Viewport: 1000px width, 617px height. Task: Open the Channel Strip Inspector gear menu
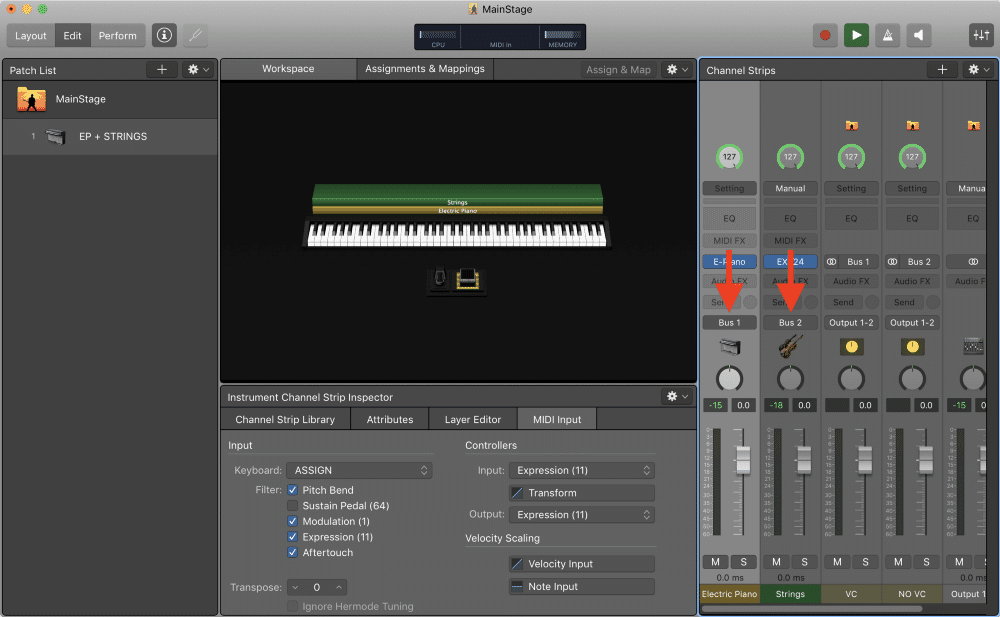(676, 396)
